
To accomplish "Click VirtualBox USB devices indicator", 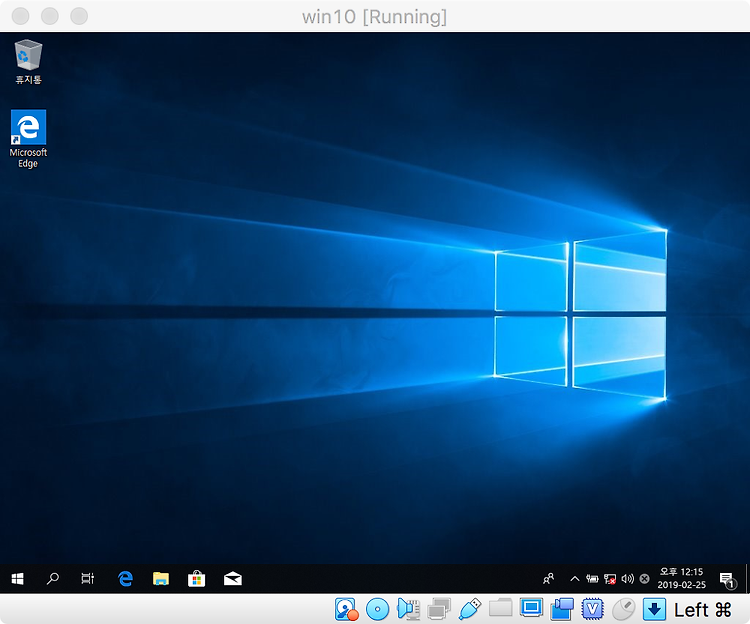I will (470, 609).
